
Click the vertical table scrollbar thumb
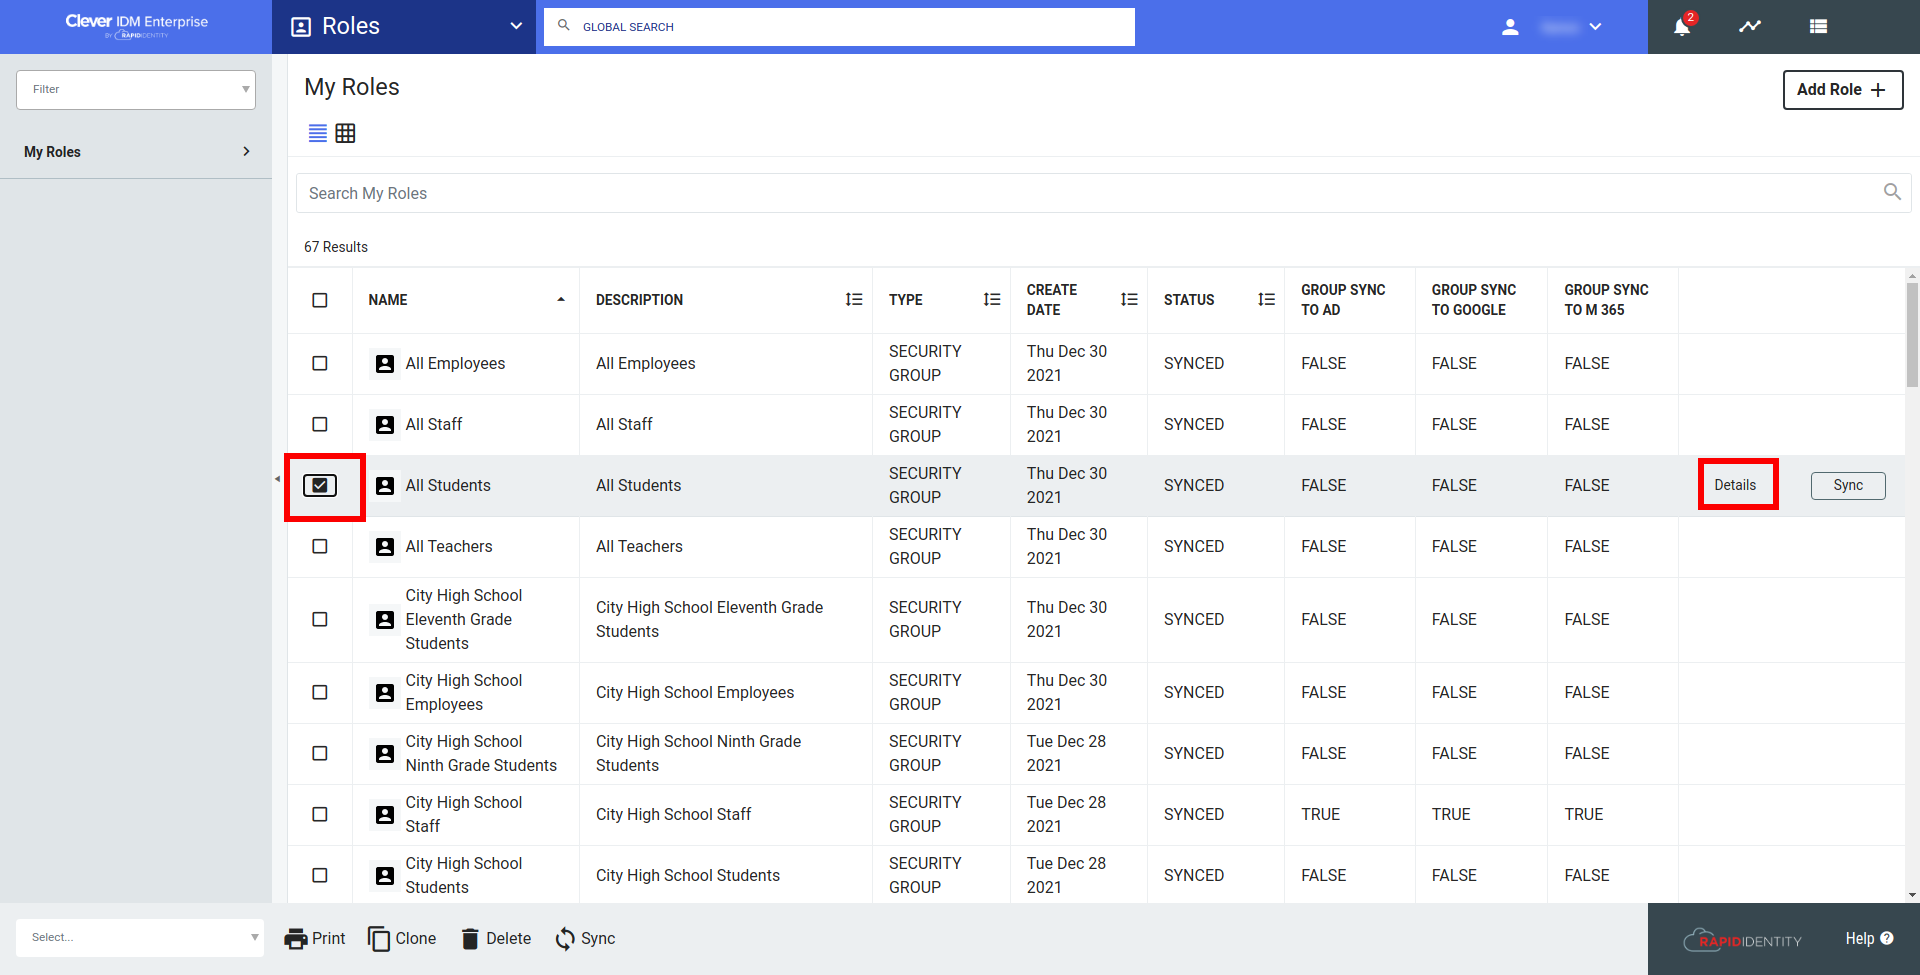pyautogui.click(x=1912, y=335)
